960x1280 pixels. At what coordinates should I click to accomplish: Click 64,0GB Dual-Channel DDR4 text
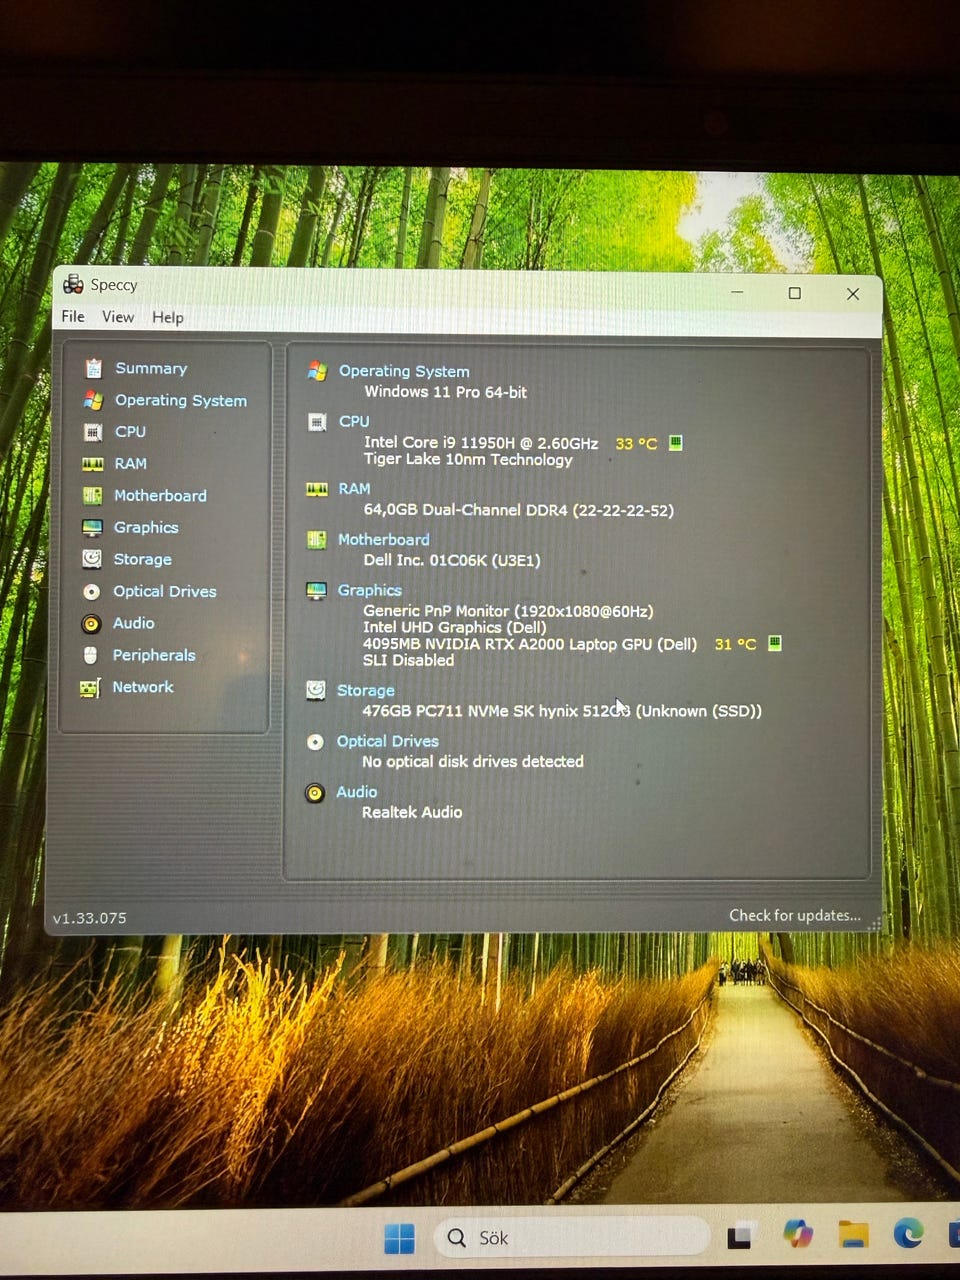pyautogui.click(x=518, y=510)
